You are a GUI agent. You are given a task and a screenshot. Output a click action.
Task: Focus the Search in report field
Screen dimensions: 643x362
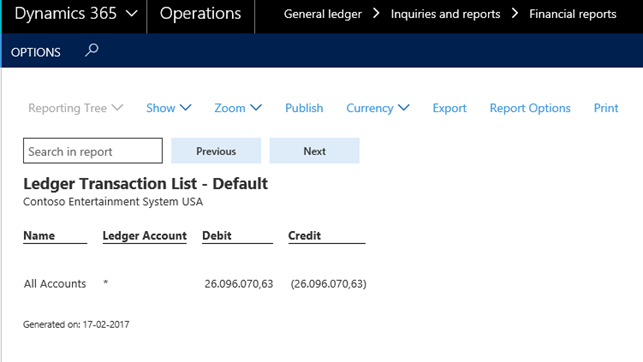93,151
